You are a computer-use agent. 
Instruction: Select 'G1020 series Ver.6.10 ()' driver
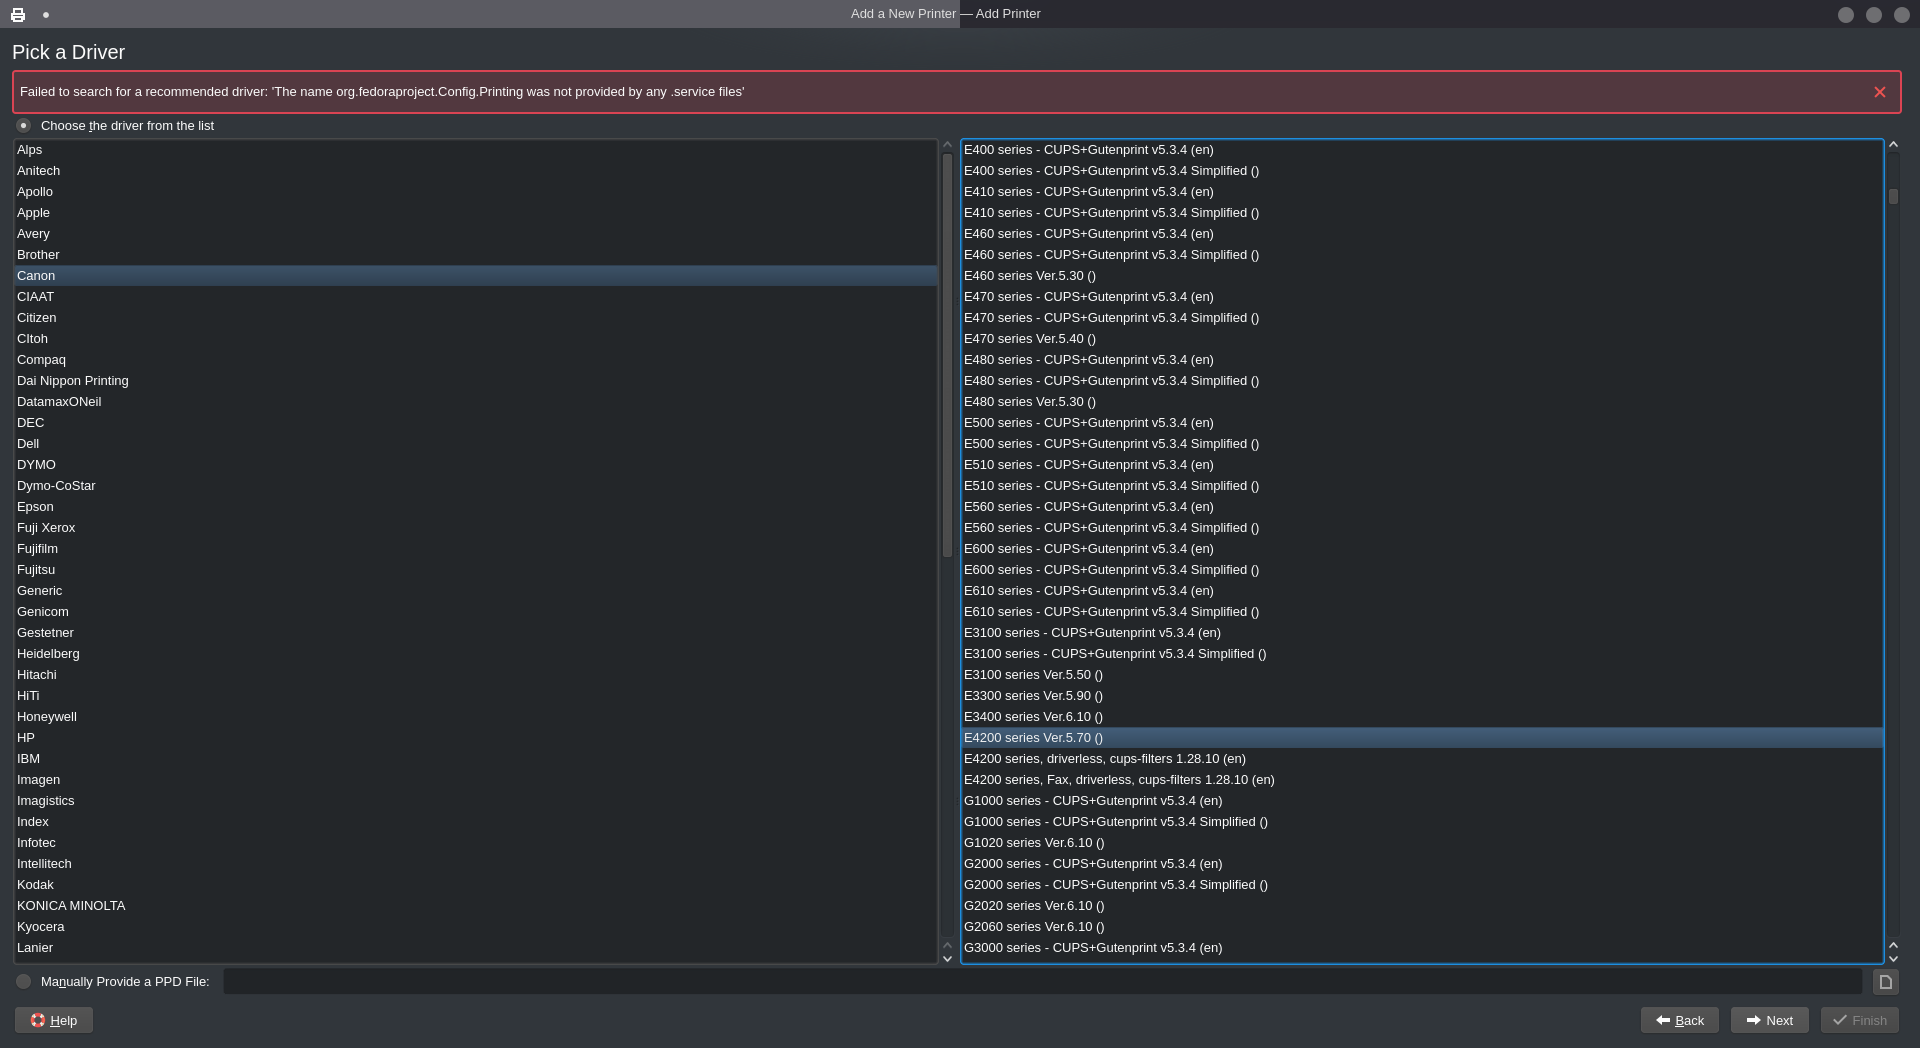(x=1422, y=843)
